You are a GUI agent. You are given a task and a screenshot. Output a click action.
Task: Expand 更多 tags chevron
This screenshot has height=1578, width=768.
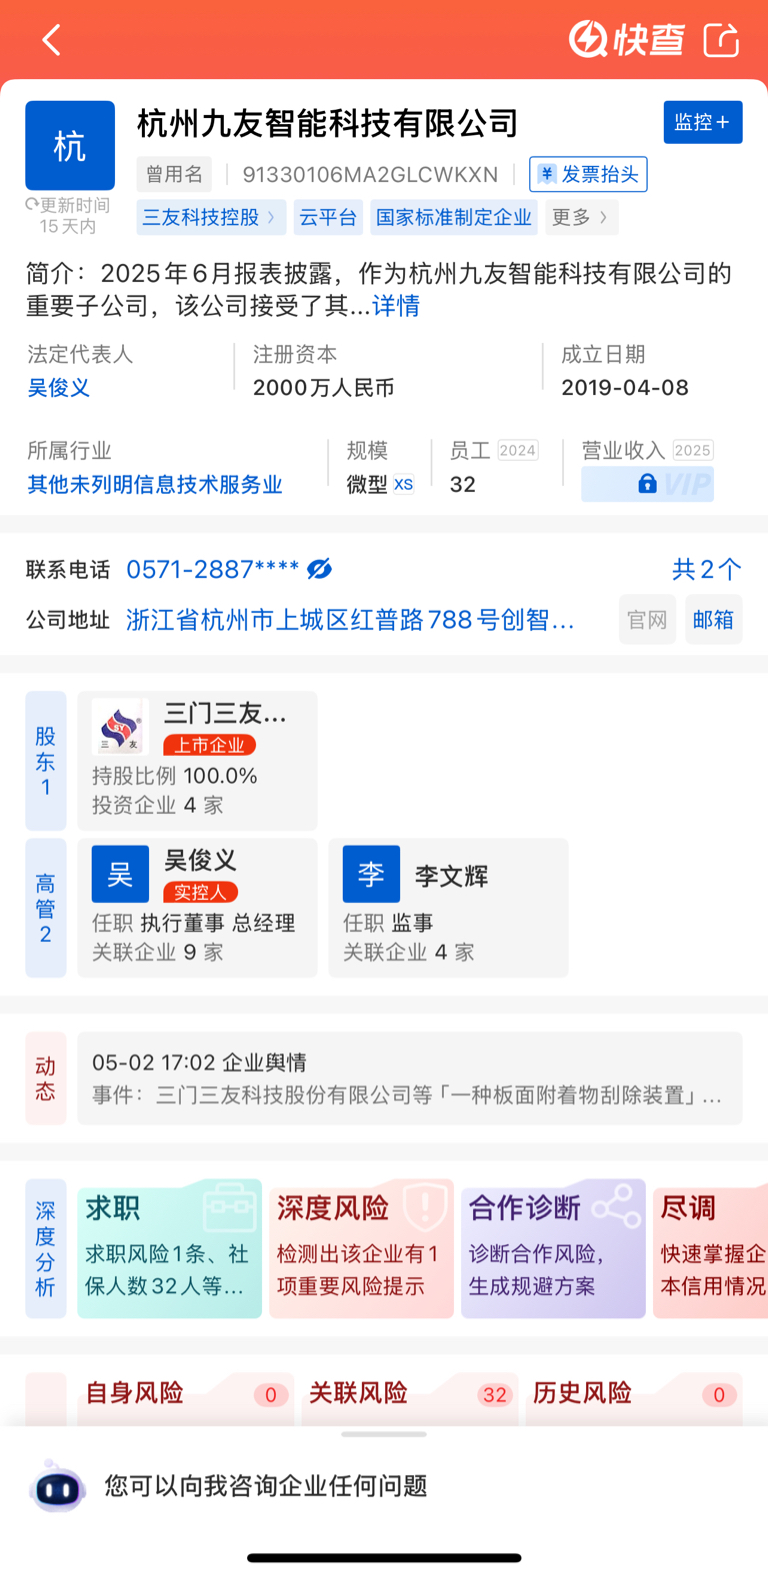[x=581, y=217]
